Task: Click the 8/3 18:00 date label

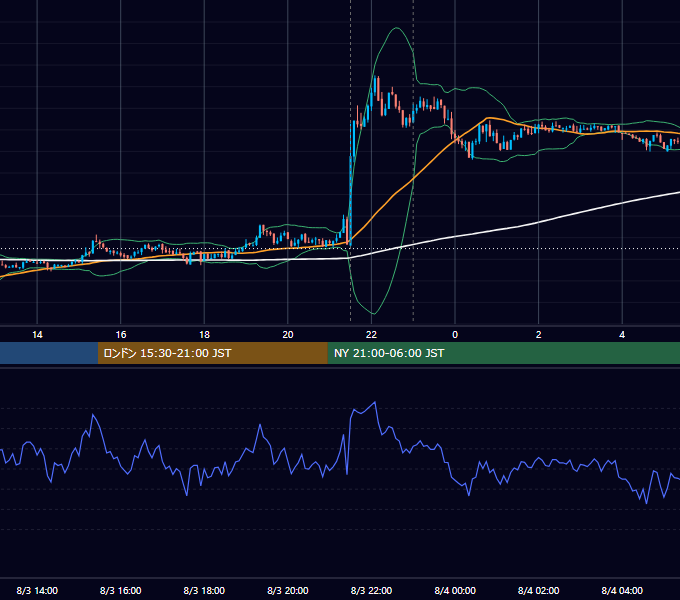Action: coord(204,590)
